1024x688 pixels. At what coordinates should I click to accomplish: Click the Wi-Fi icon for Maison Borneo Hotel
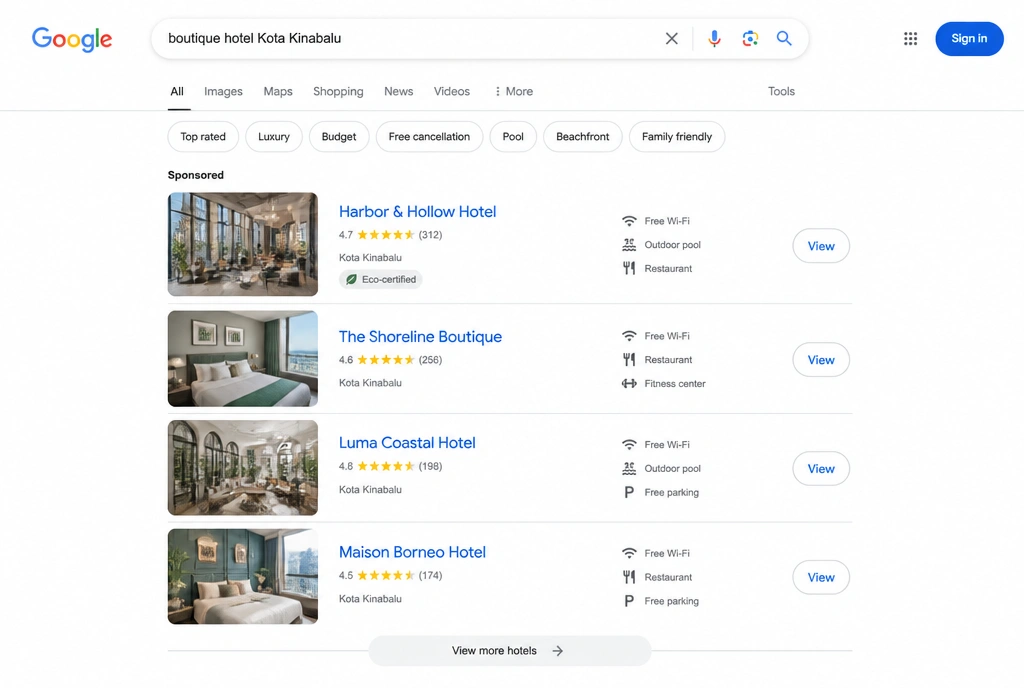[629, 553]
